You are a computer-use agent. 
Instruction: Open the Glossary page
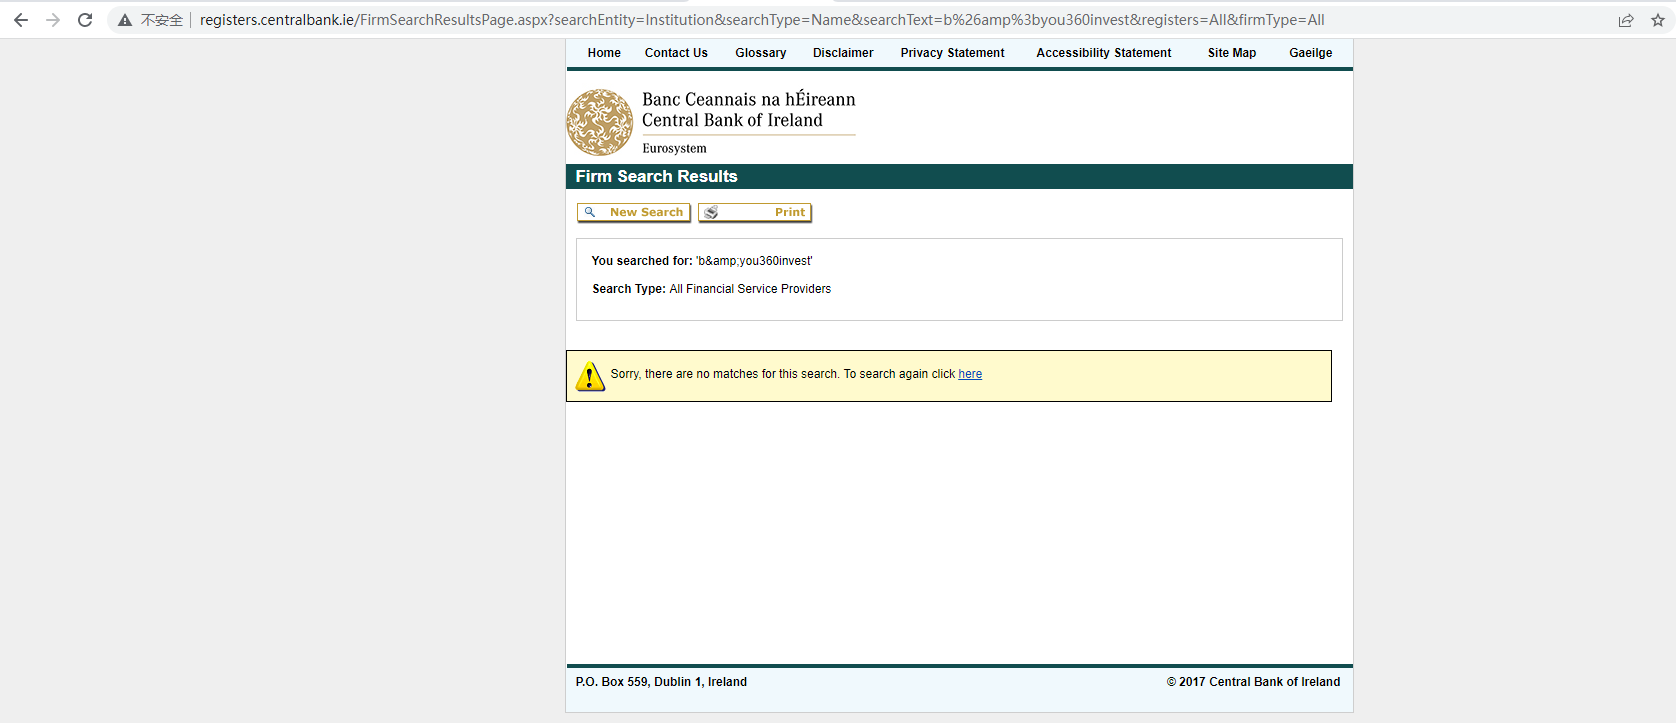pos(761,53)
